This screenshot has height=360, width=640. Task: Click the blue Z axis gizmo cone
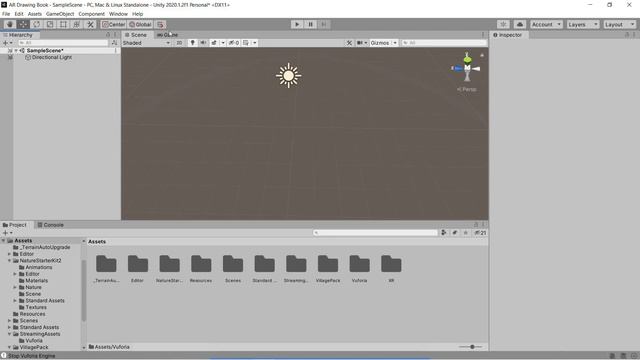point(457,68)
